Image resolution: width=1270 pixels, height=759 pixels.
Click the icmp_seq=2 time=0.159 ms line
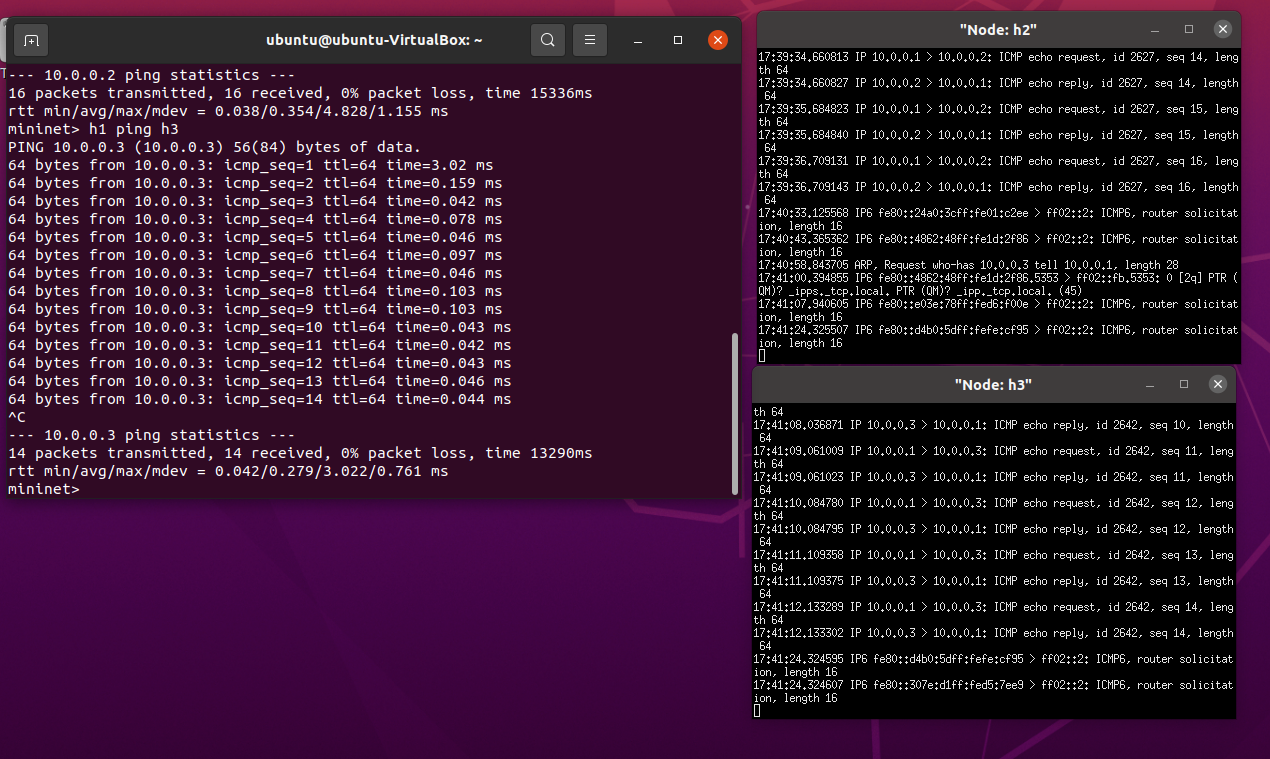[x=255, y=183]
